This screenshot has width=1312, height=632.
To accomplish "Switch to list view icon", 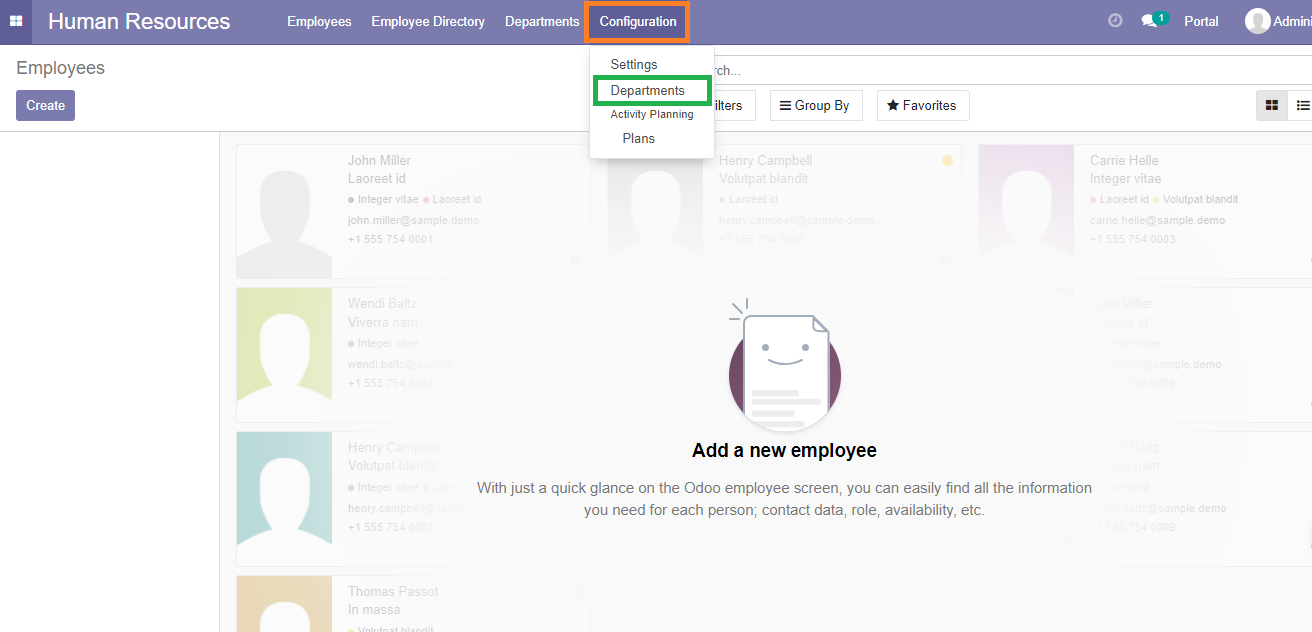I will [1302, 105].
